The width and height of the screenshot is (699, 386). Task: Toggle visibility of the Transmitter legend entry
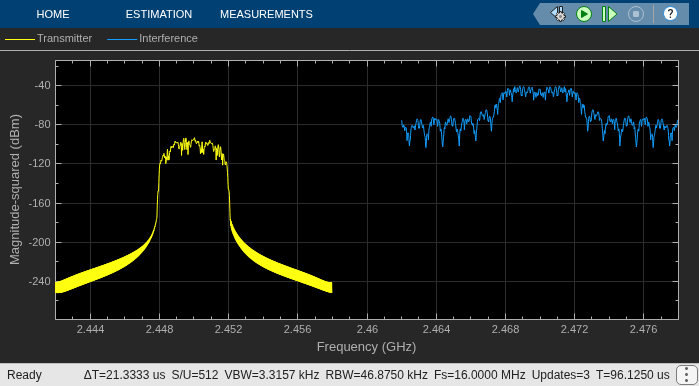[48, 38]
